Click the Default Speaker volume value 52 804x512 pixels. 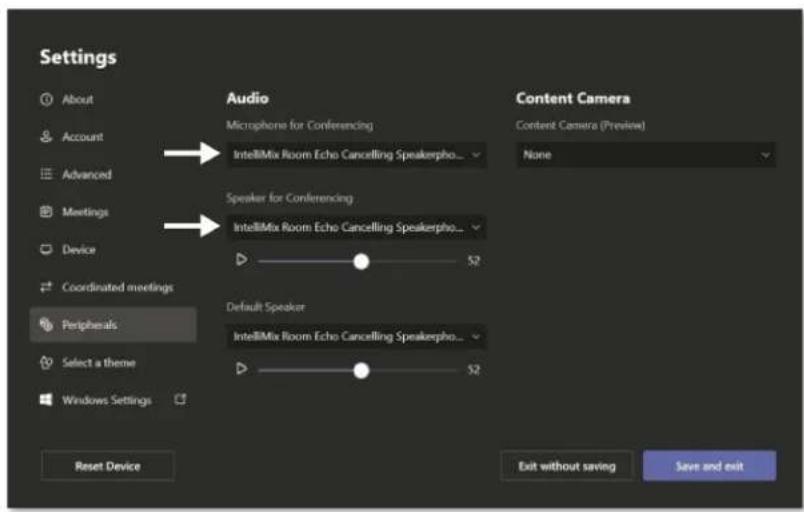pyautogui.click(x=474, y=370)
